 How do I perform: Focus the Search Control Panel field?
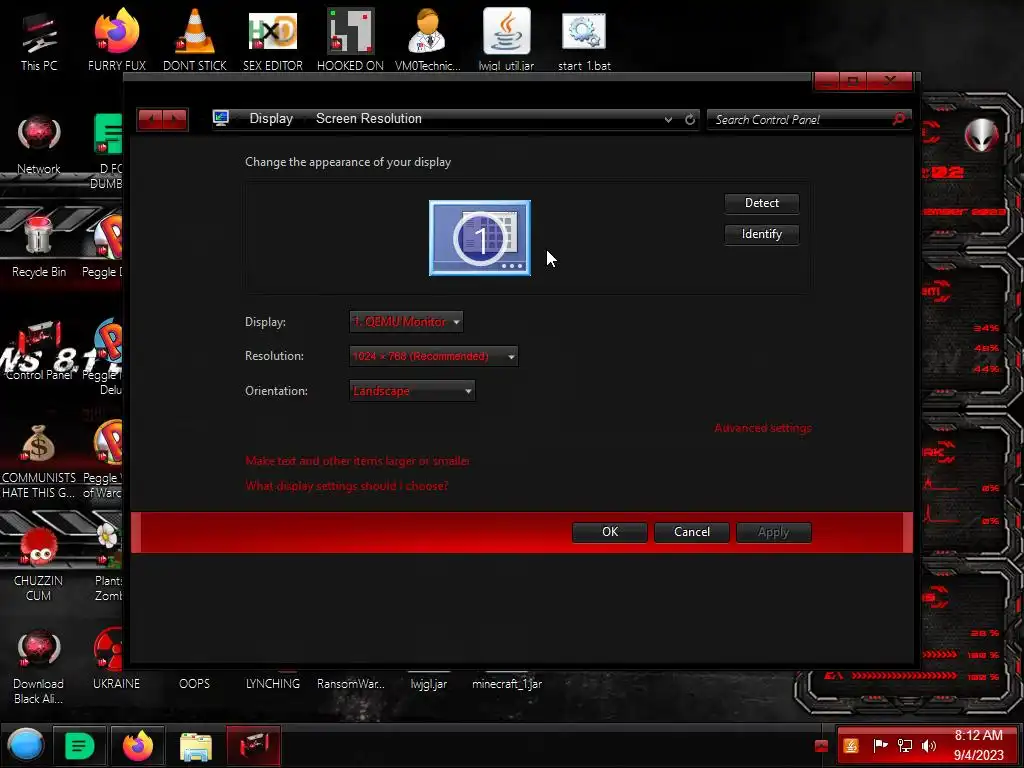[801, 120]
